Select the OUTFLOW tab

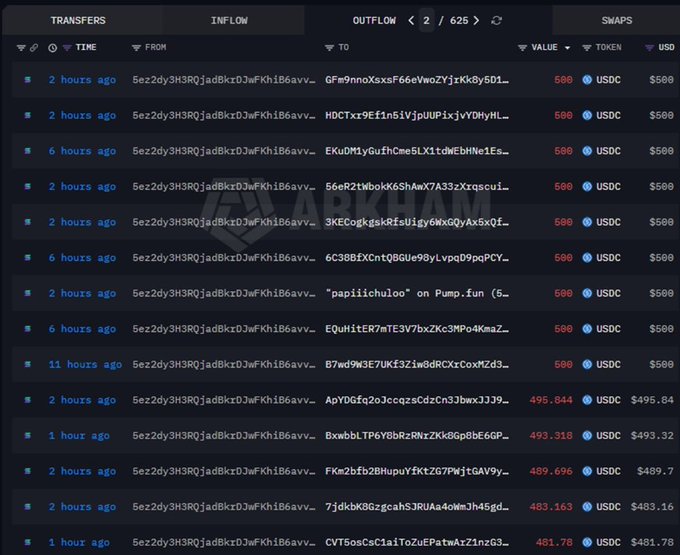click(374, 20)
